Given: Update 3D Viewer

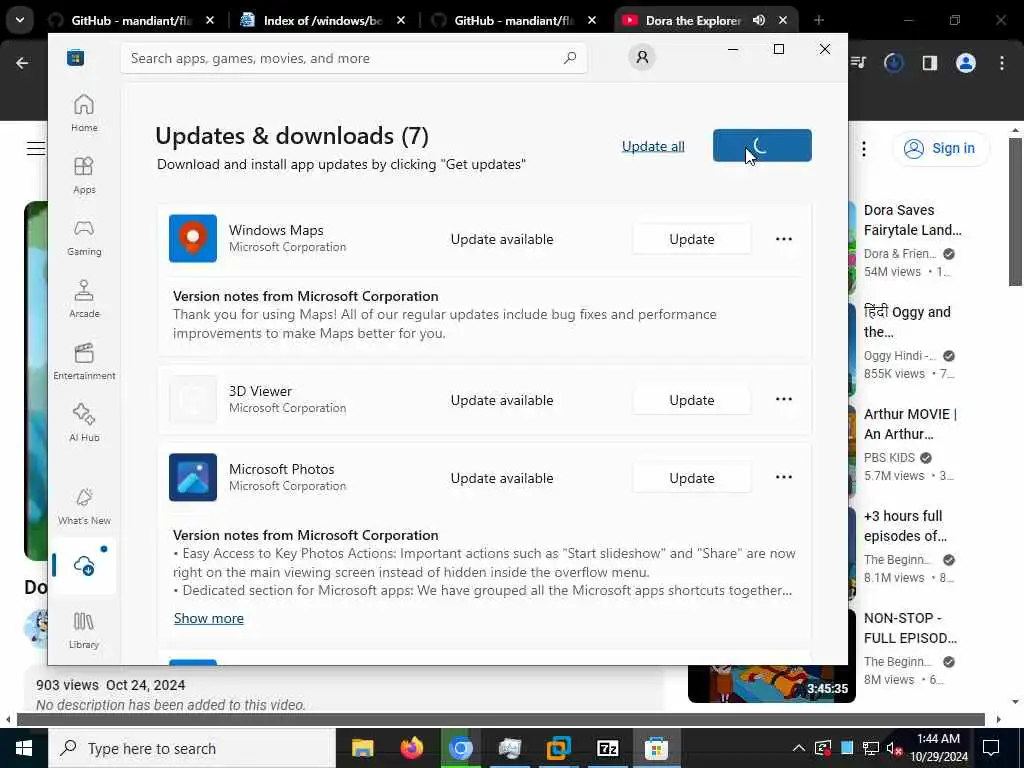Looking at the screenshot, I should [692, 400].
